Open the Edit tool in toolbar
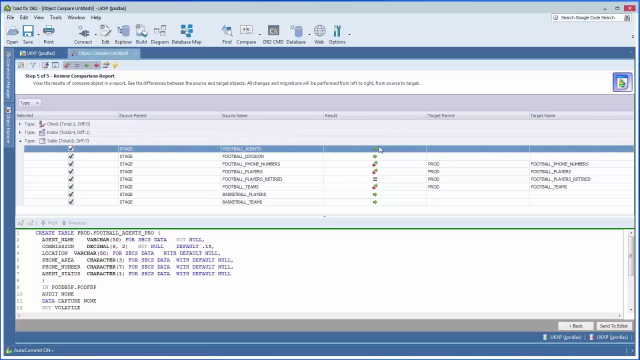The image size is (640, 360). (x=105, y=34)
